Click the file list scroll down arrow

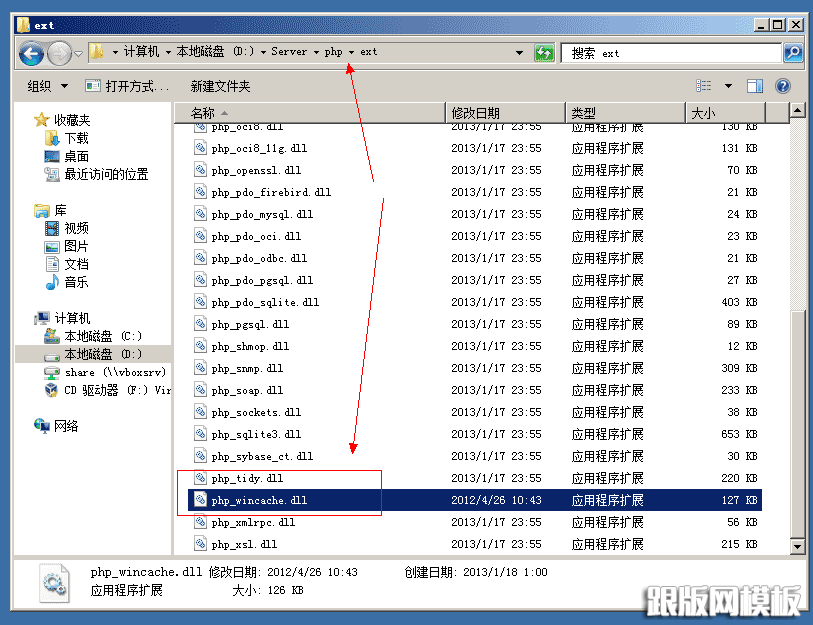point(797,546)
